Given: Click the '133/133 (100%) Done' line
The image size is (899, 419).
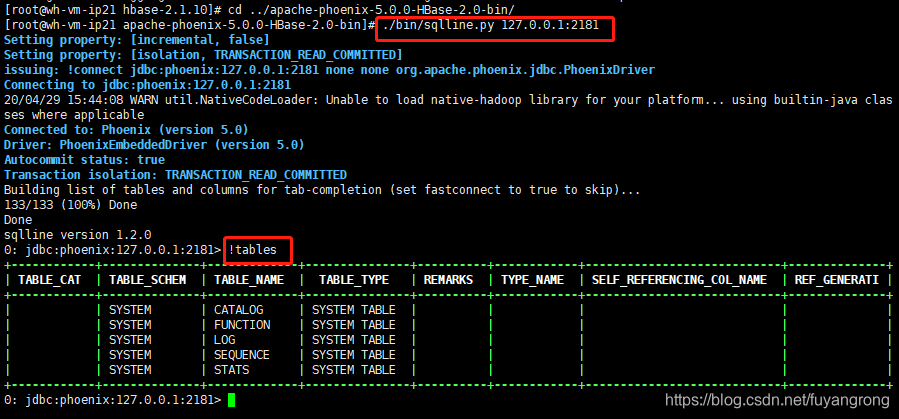Looking at the screenshot, I should point(71,205).
